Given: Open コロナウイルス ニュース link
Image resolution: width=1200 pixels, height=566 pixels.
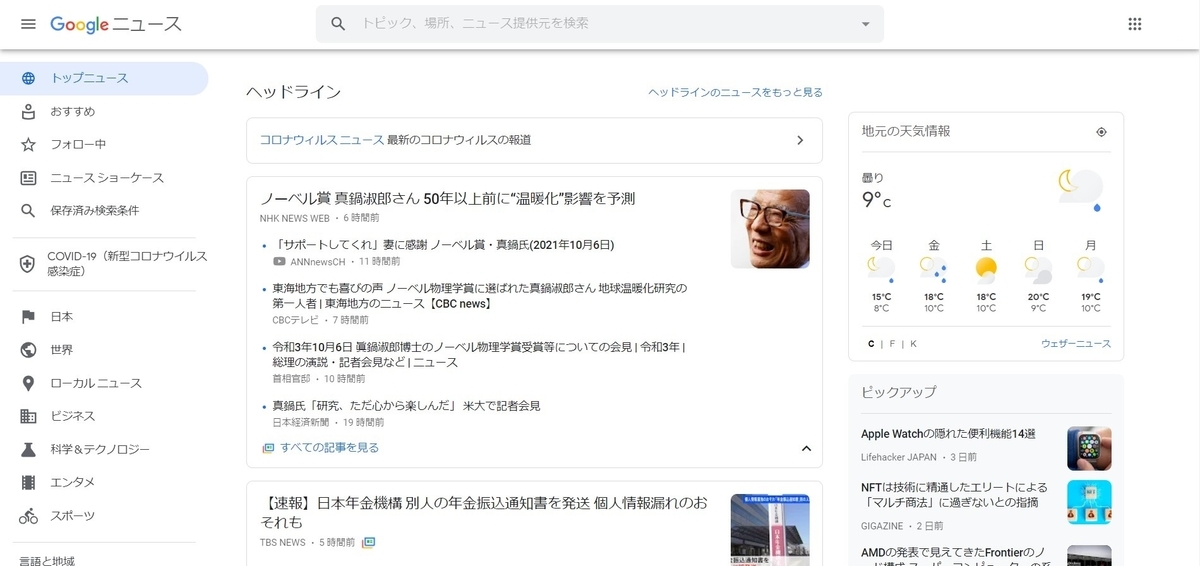Looking at the screenshot, I should (322, 140).
